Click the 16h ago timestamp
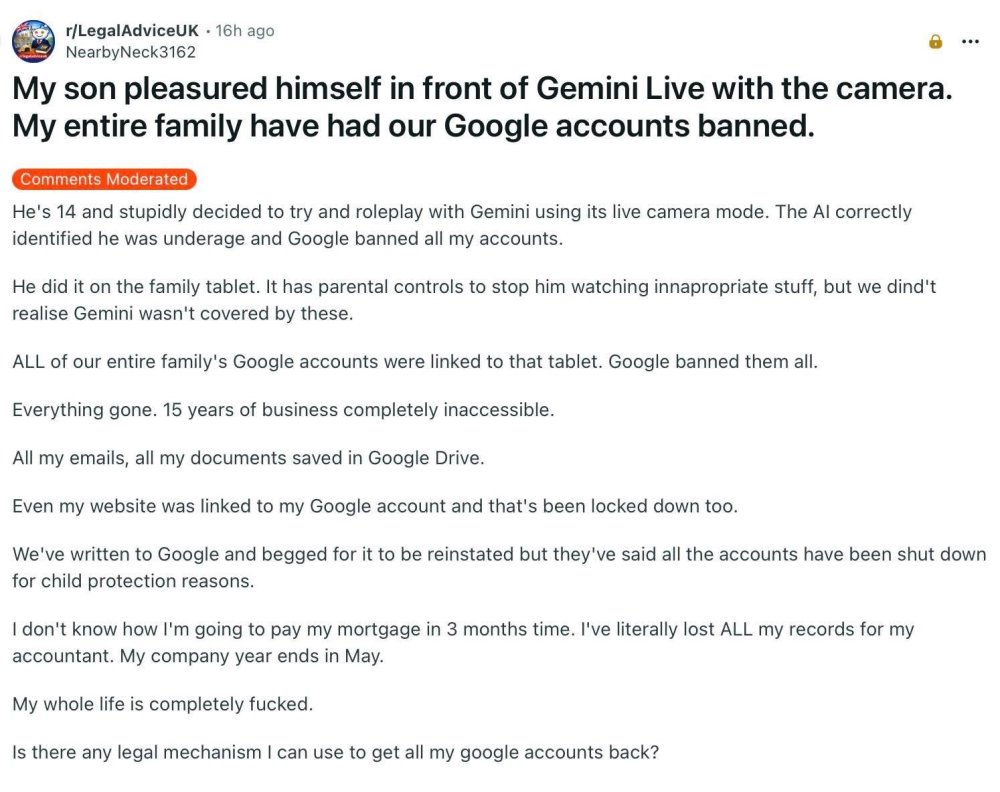This screenshot has width=1000, height=792. pyautogui.click(x=245, y=31)
